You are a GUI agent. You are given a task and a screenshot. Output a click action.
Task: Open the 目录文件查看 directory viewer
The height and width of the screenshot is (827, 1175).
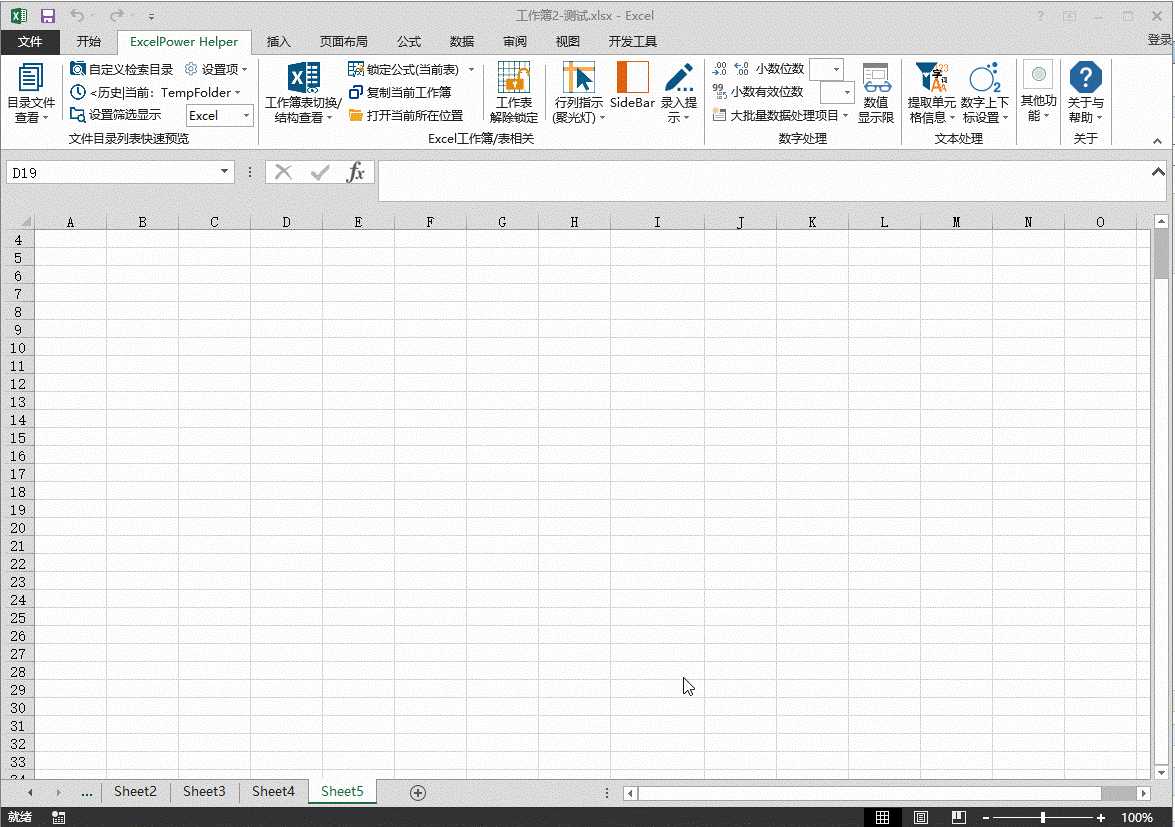31,93
